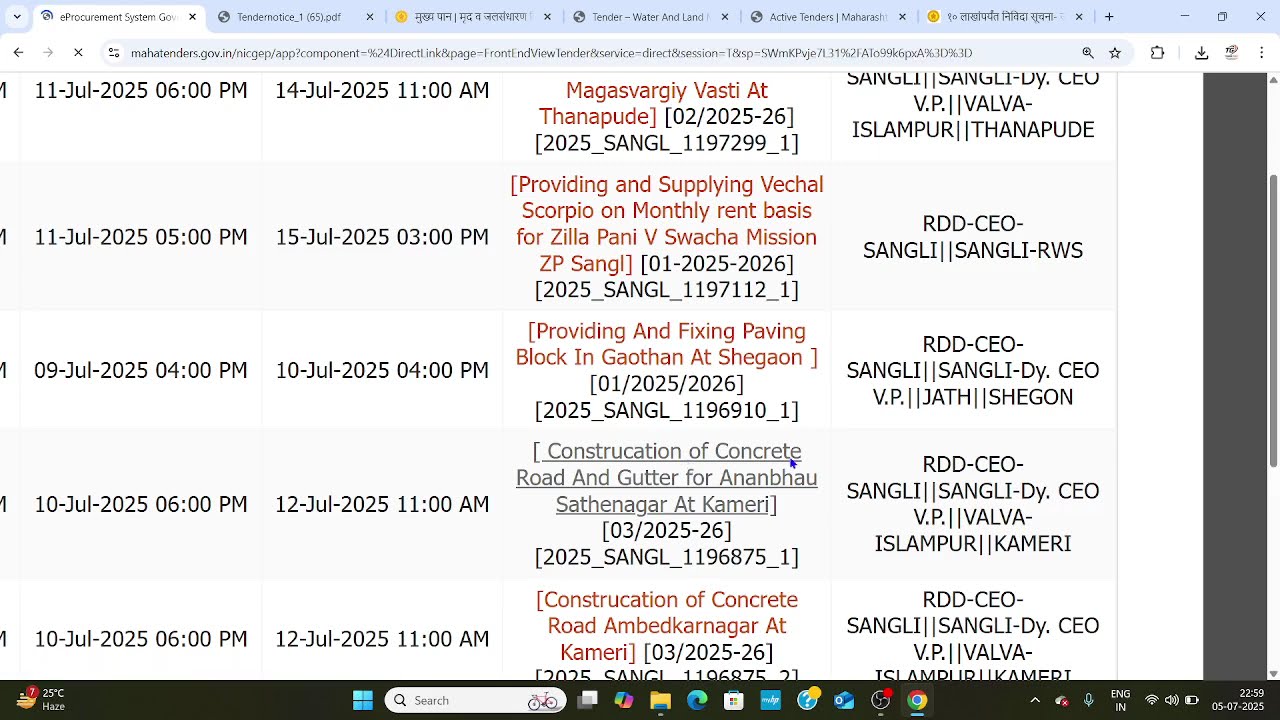Open the myHP app on the taskbar
Screen dimensions: 1280x720
770,700
